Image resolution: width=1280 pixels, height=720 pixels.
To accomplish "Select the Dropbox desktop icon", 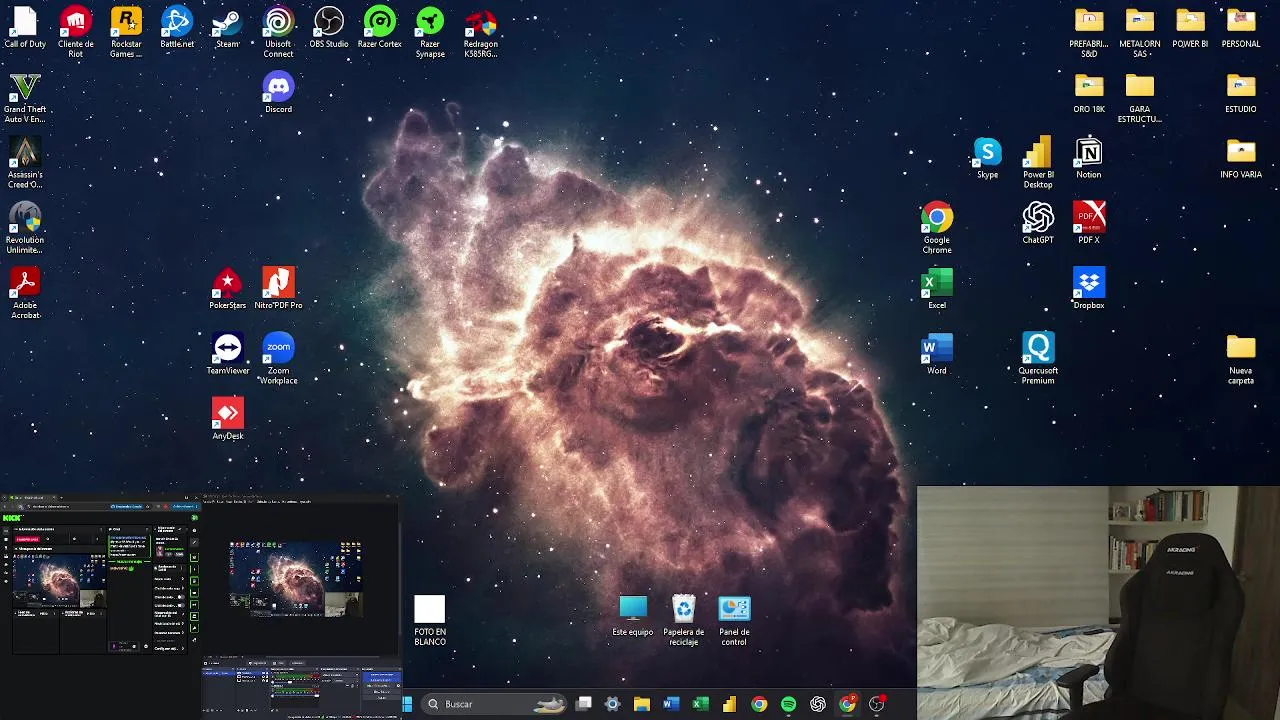I will point(1089,289).
